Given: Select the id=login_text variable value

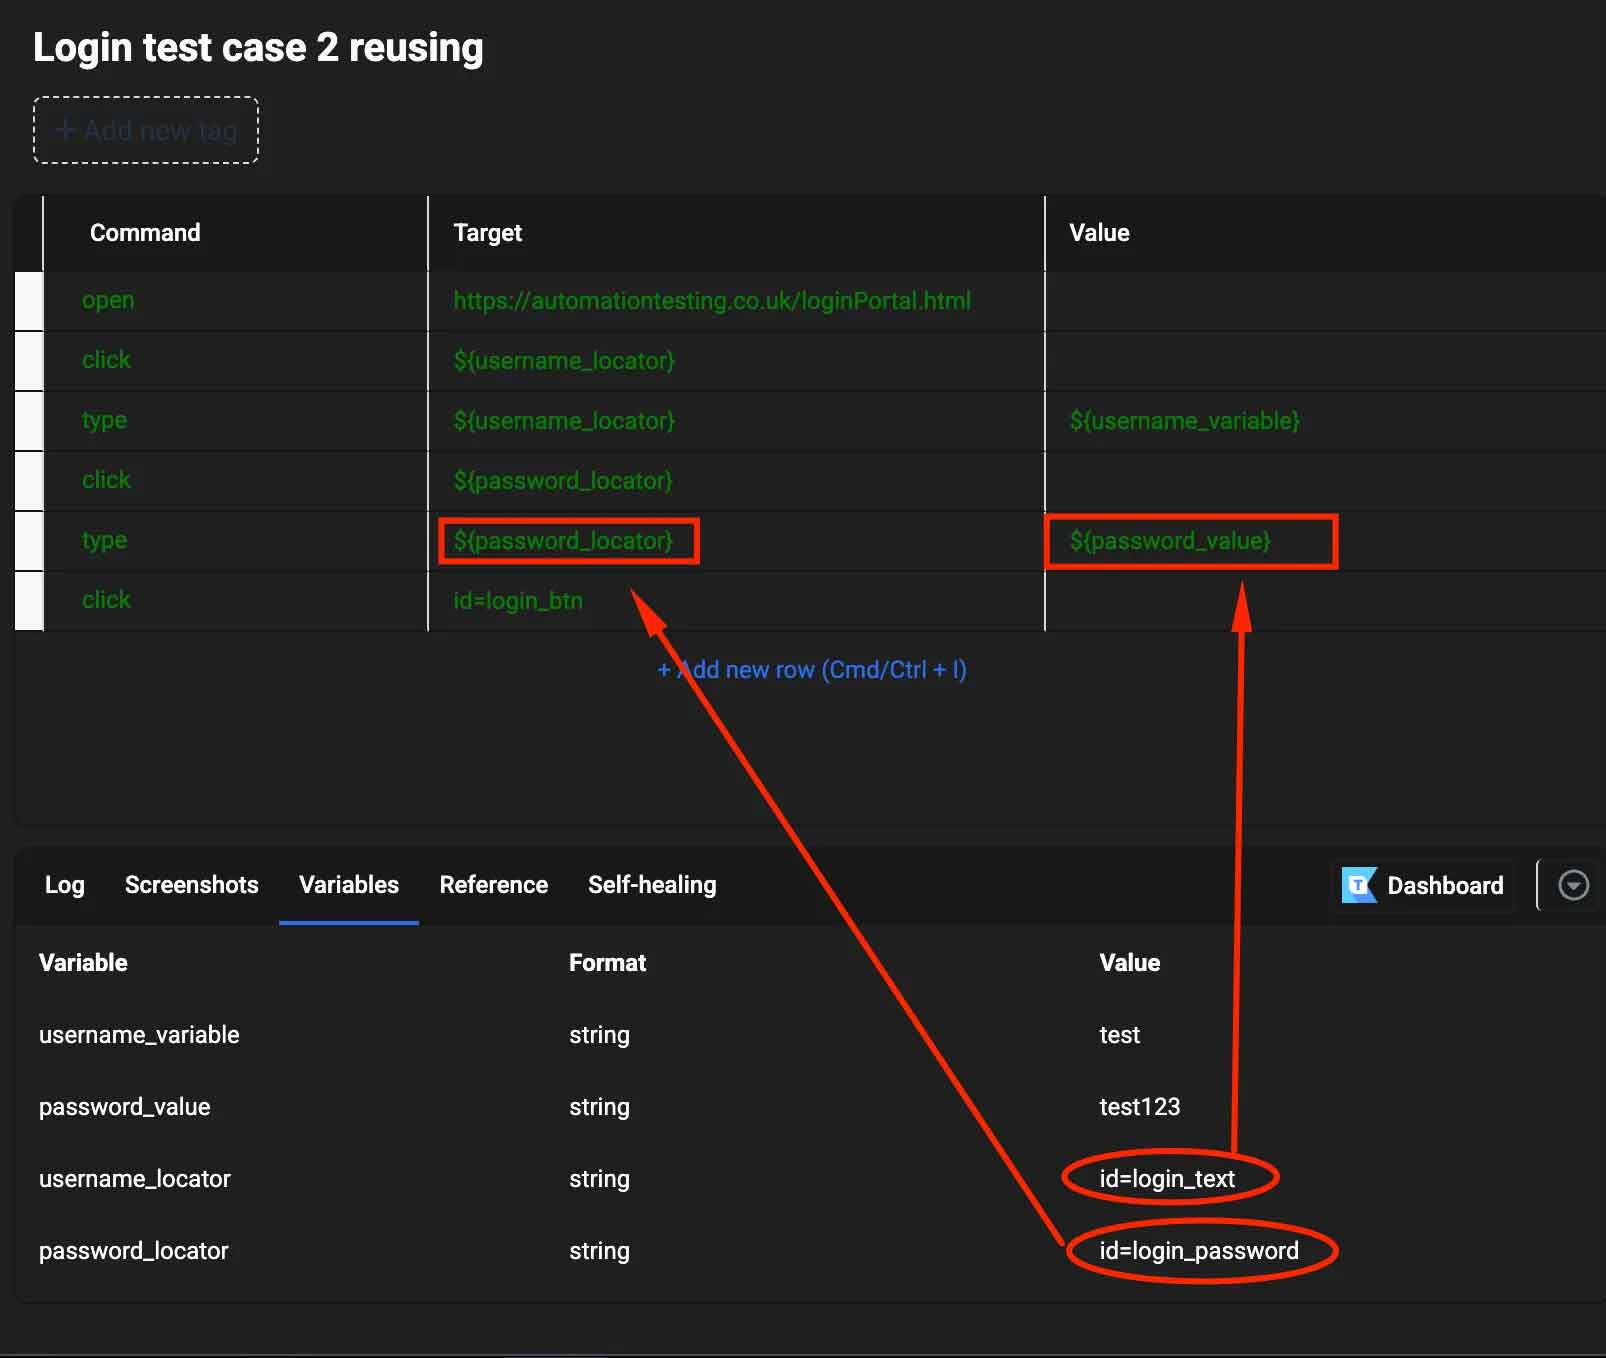Looking at the screenshot, I should point(1166,1179).
